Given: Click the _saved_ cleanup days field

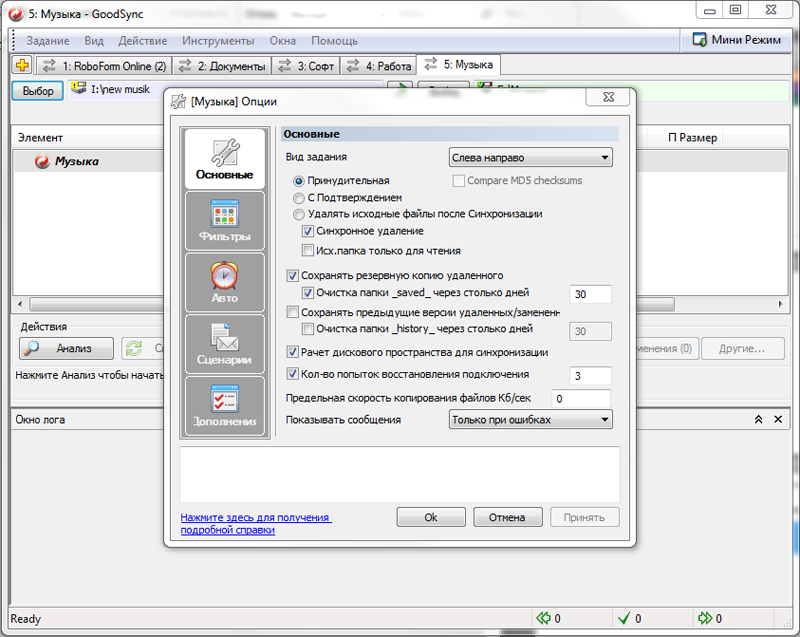Looking at the screenshot, I should point(590,294).
